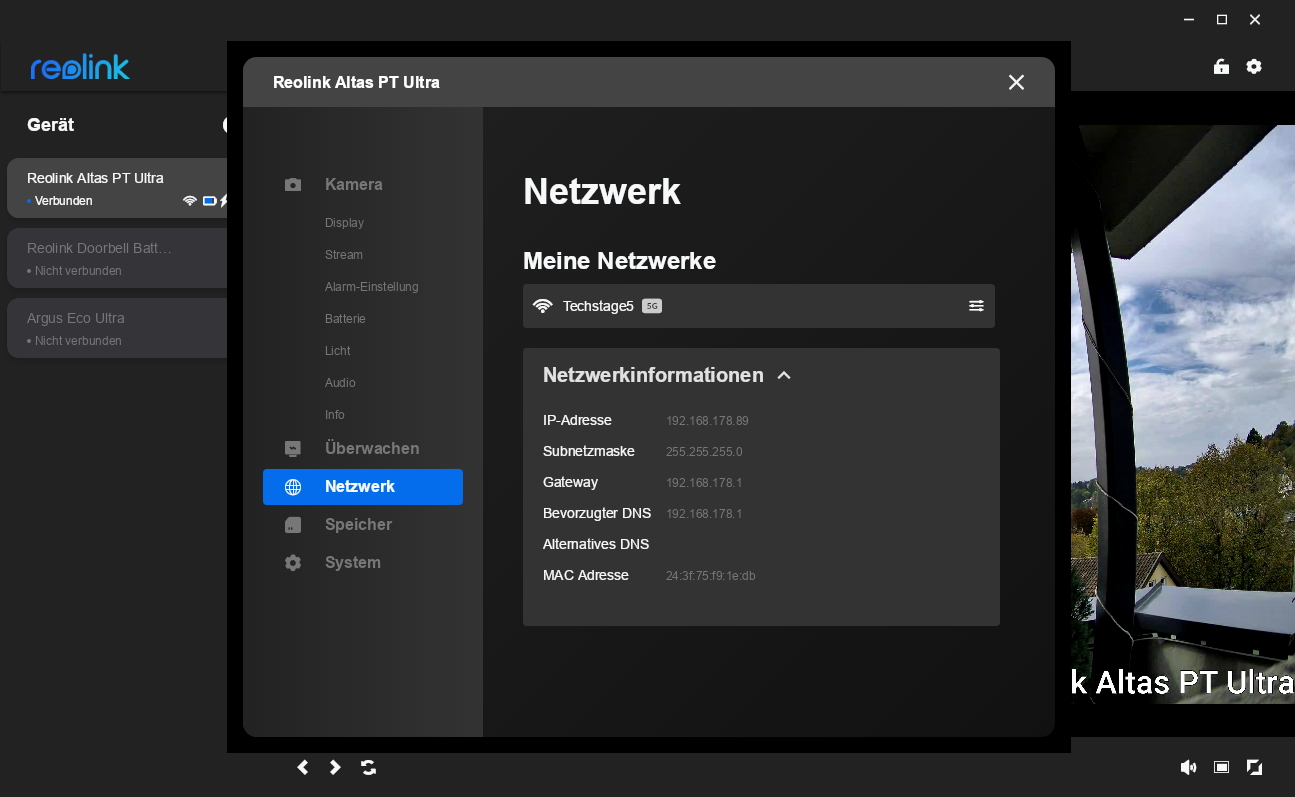
Task: Expand the Überwachen section
Action: coord(371,449)
